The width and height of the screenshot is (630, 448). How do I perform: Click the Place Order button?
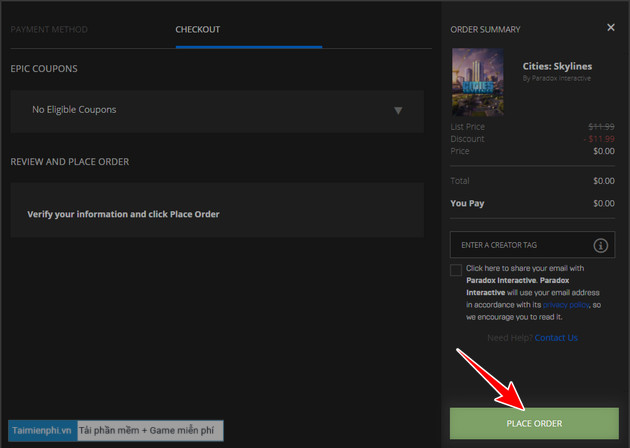coord(534,423)
